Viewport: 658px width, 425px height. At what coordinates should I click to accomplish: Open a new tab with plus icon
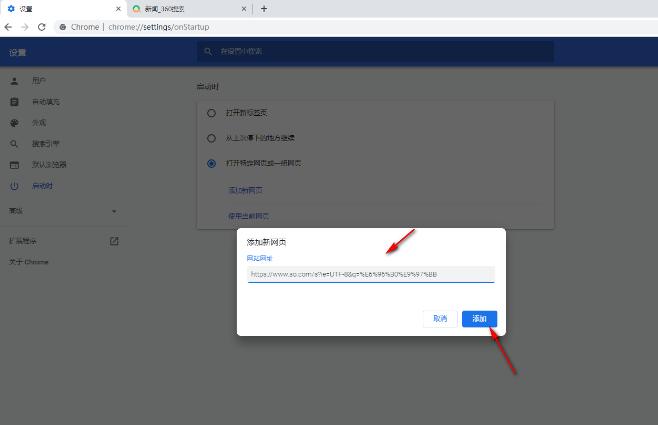264,9
